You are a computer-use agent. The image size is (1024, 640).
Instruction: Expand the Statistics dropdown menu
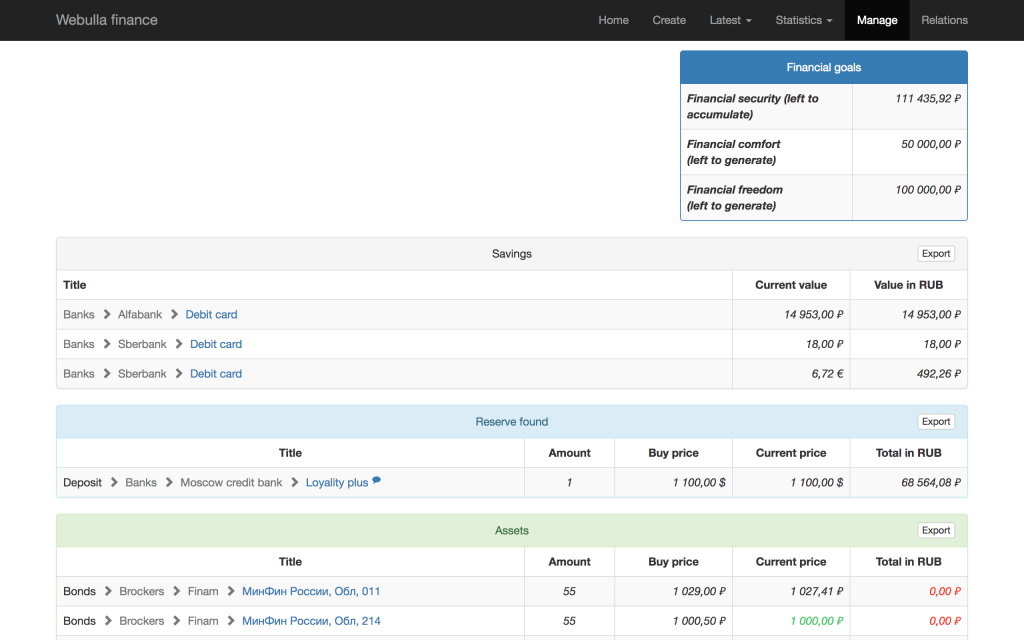pos(804,20)
